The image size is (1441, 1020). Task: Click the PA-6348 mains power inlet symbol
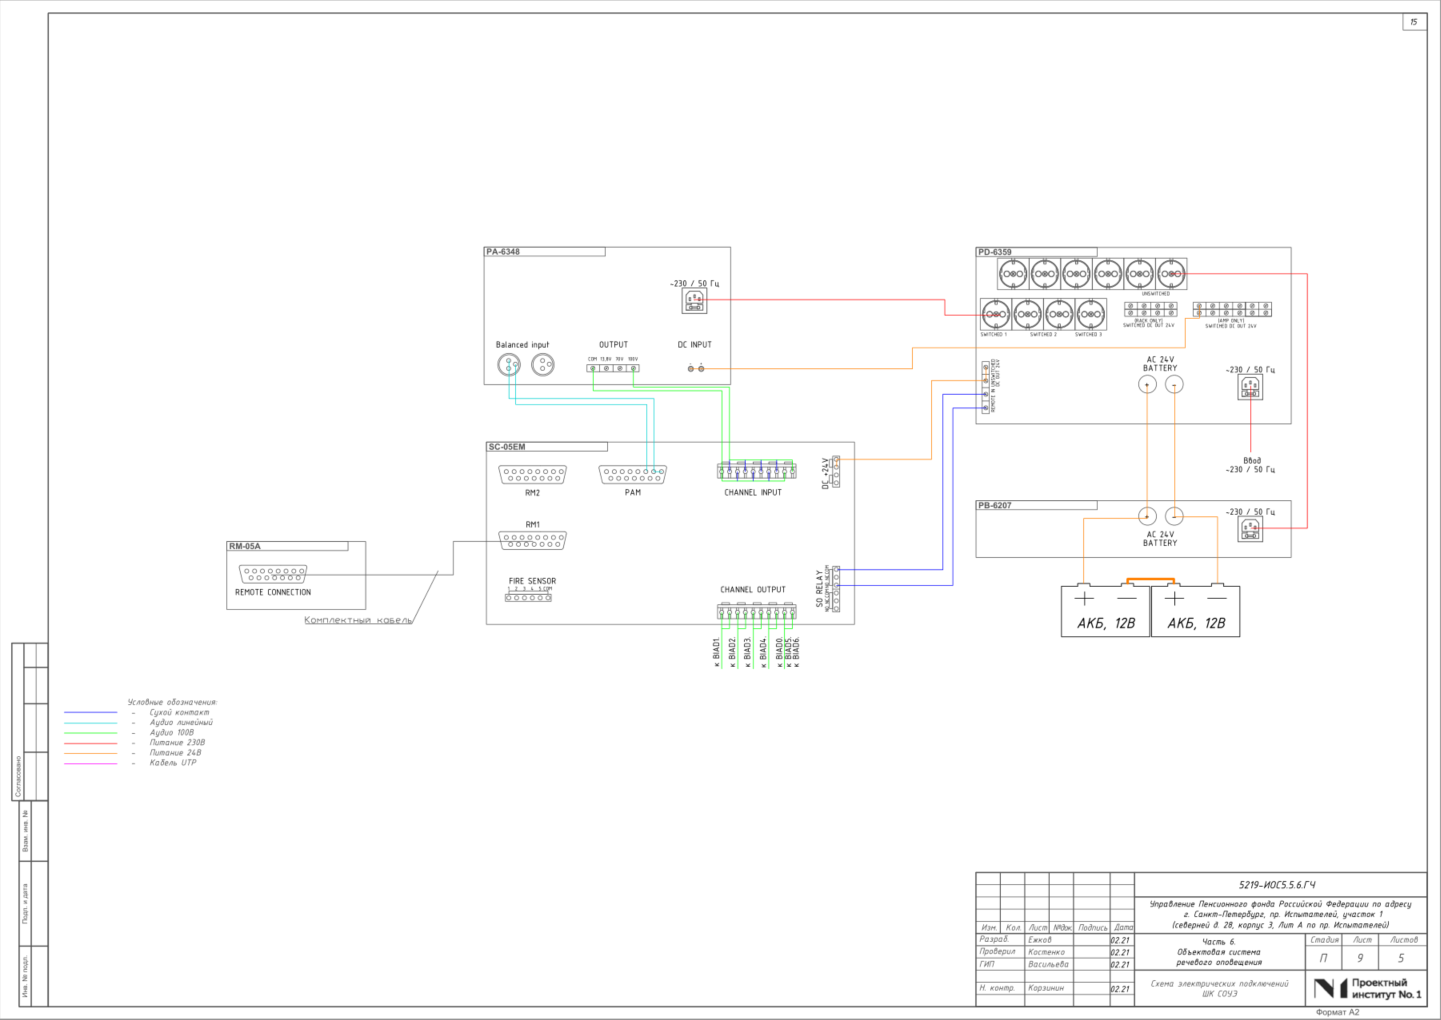(x=694, y=301)
